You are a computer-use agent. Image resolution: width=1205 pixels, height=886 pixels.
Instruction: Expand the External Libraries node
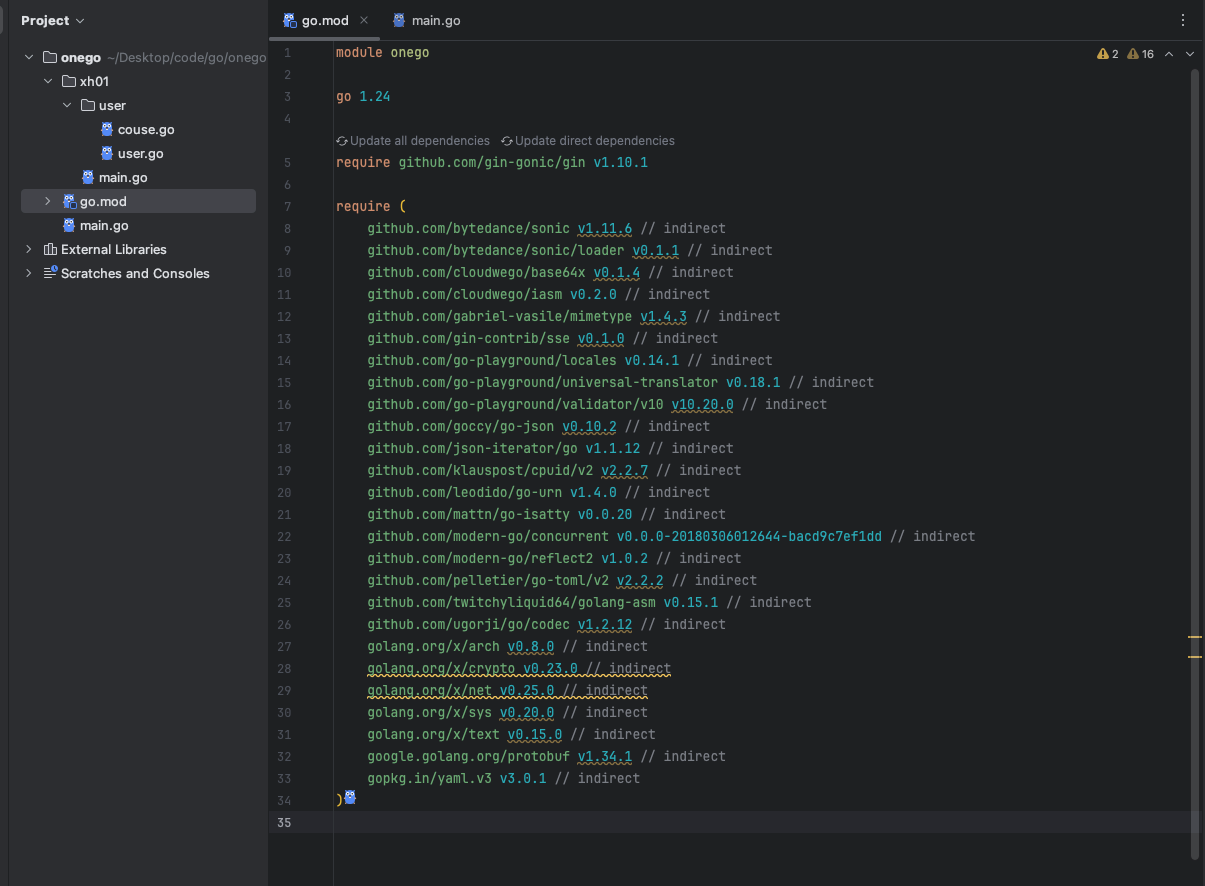[29, 249]
